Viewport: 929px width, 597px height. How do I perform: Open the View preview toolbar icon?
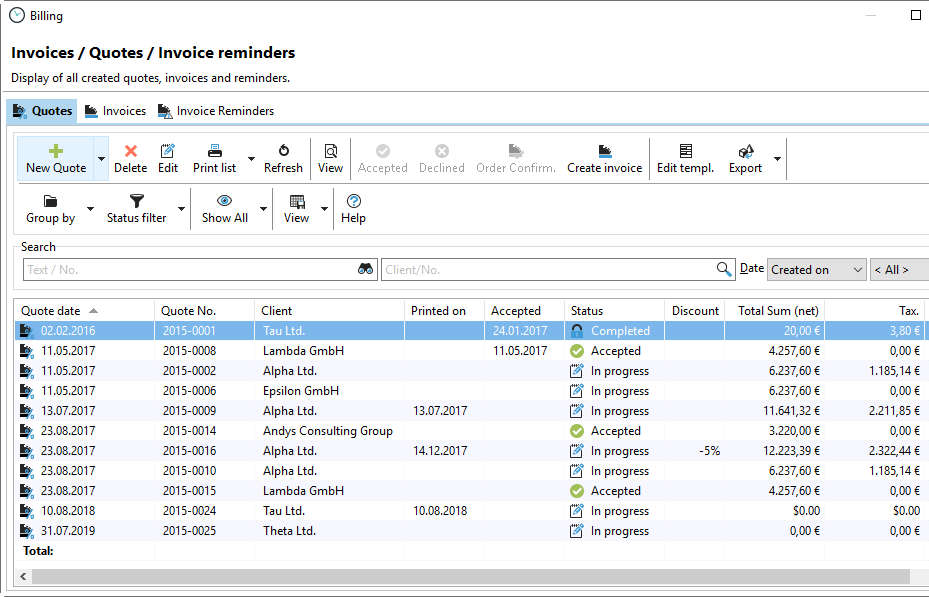tap(330, 158)
